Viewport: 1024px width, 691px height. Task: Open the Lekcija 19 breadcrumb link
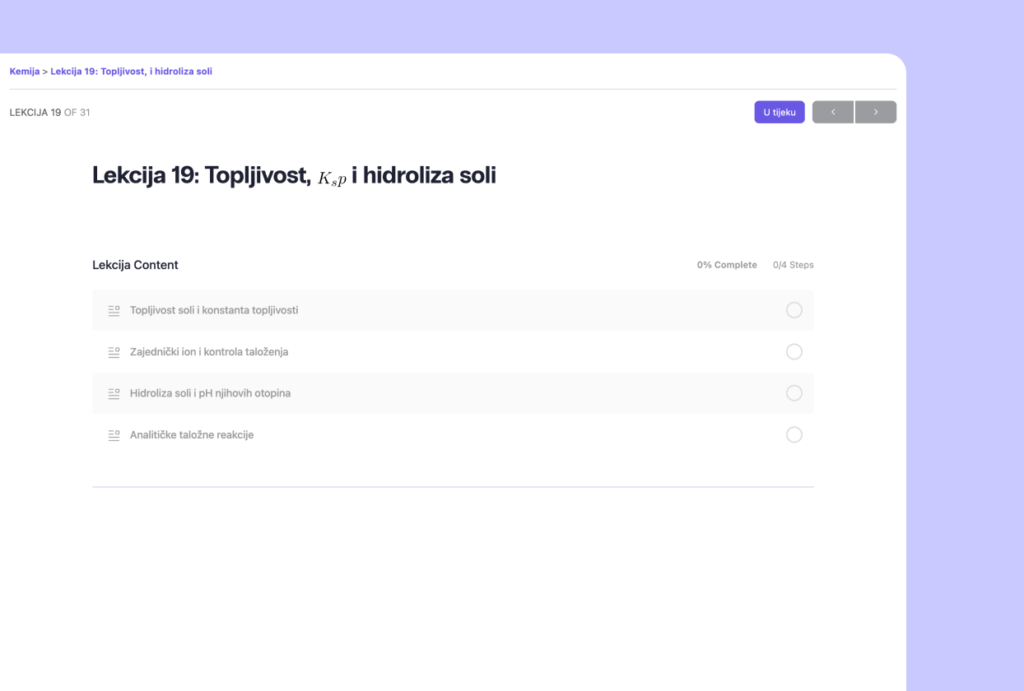tap(131, 71)
